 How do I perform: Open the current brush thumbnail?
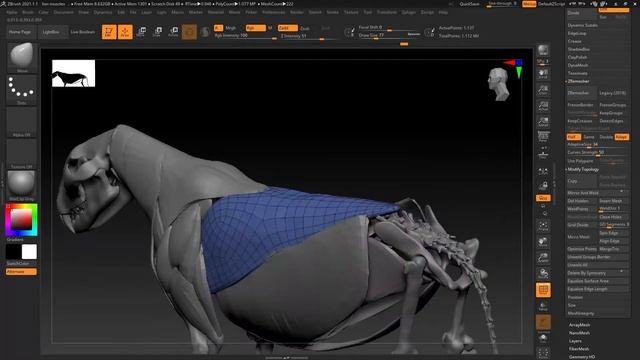(22, 57)
